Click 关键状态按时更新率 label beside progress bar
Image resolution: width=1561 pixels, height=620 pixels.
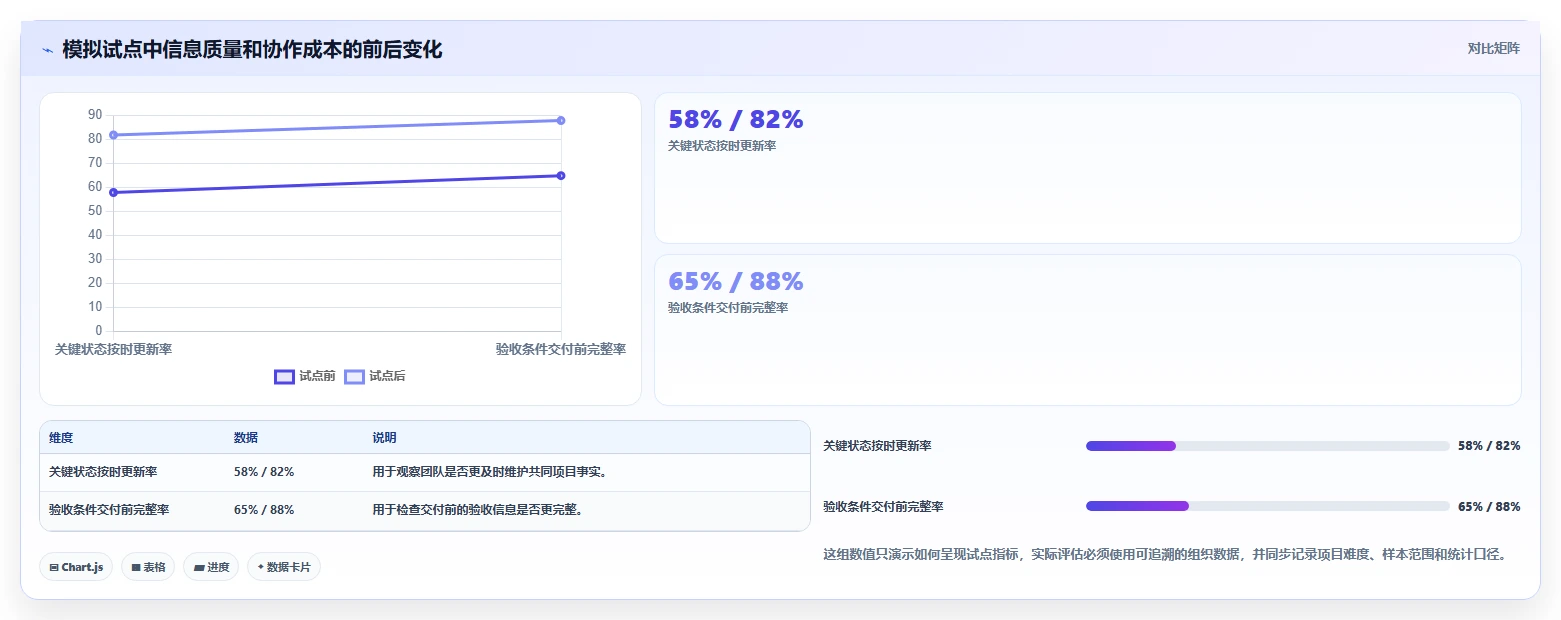coord(877,446)
